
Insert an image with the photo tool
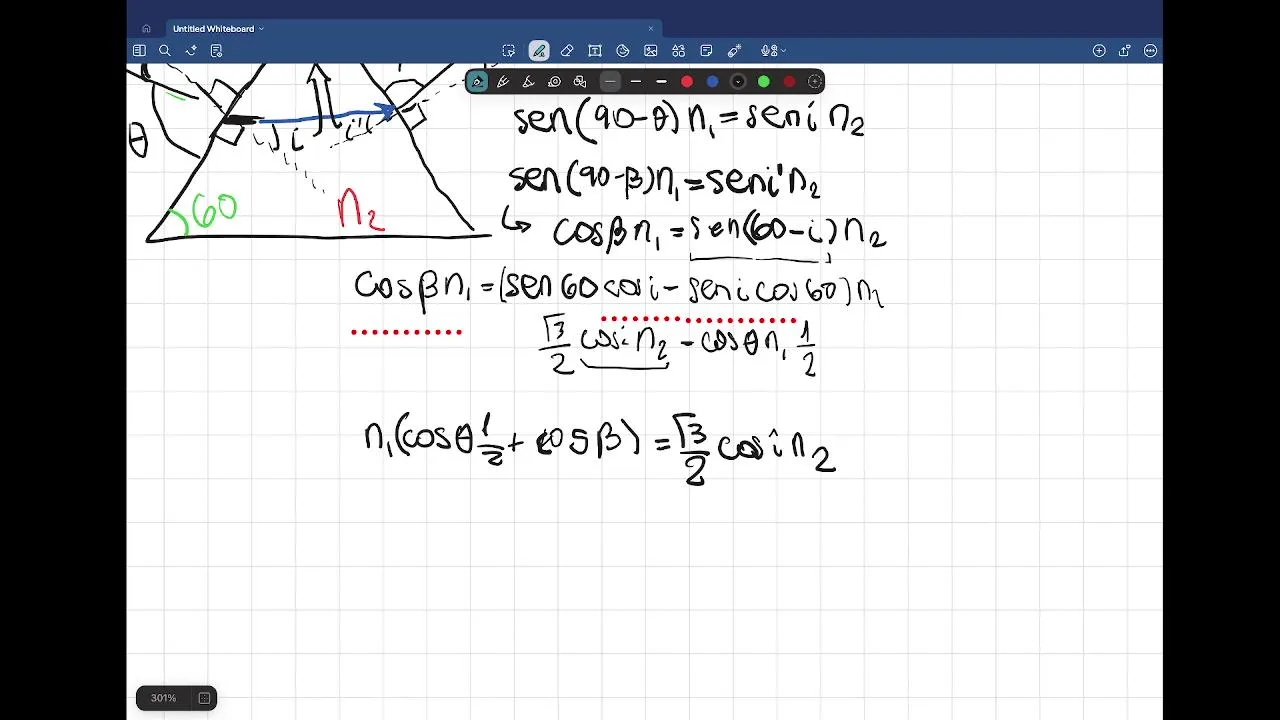click(x=651, y=51)
